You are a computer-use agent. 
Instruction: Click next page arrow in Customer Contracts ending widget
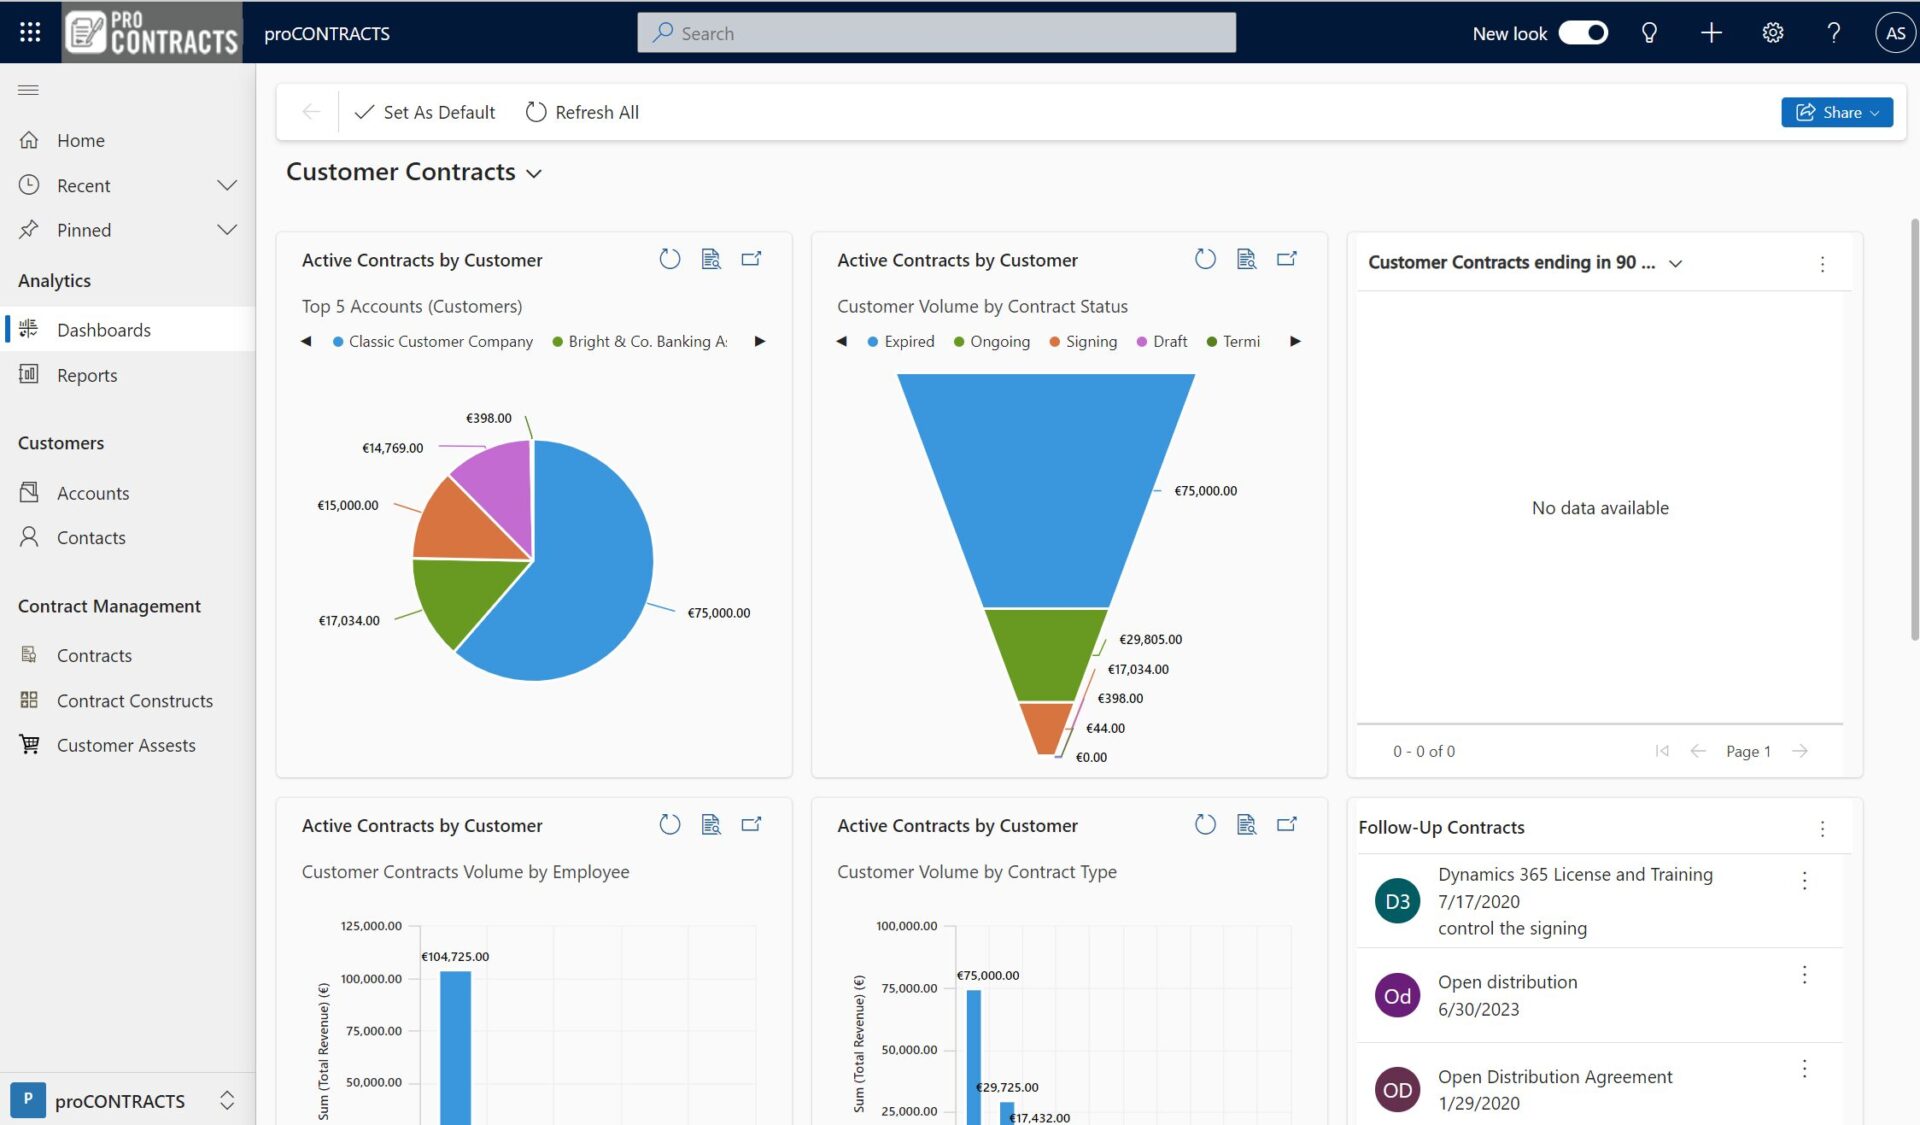(1801, 751)
